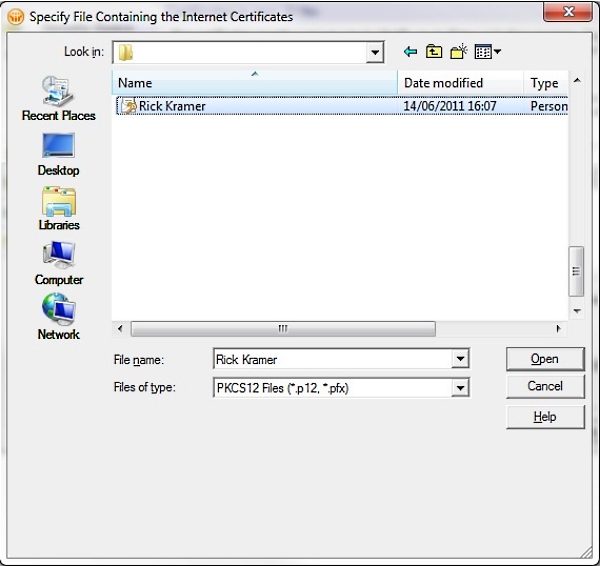
Task: Create a new folder
Action: (458, 51)
